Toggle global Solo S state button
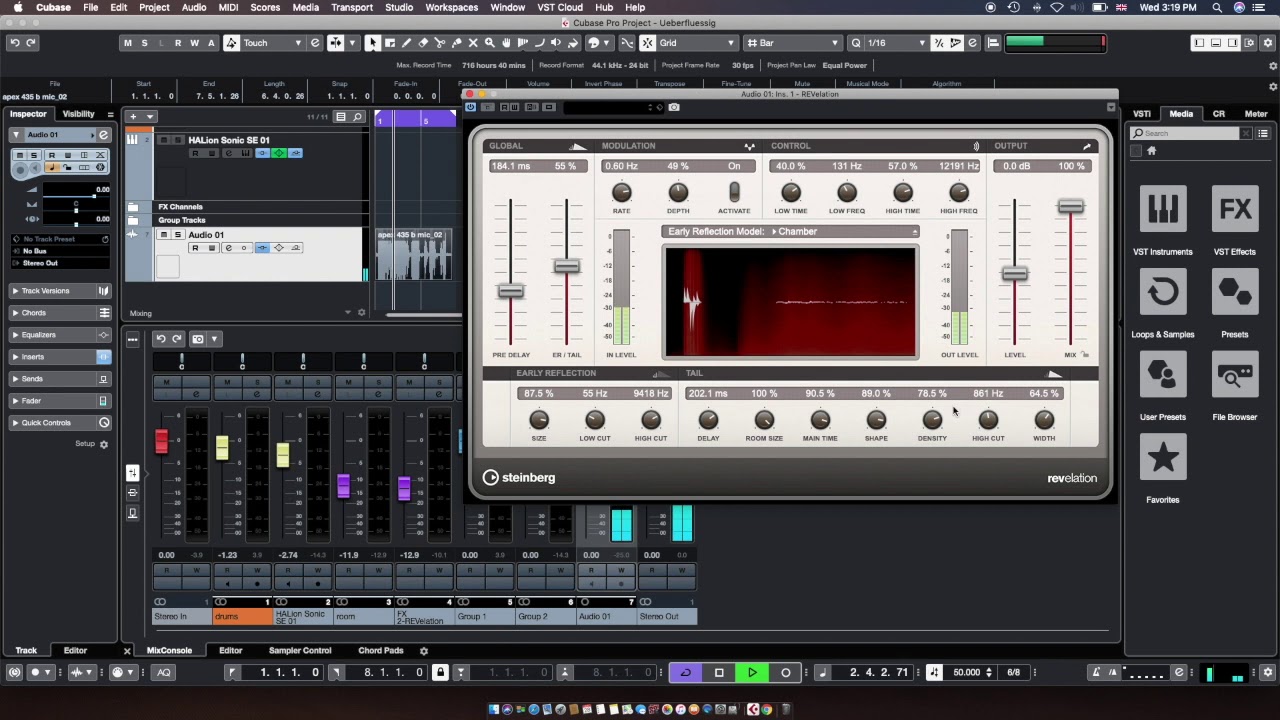This screenshot has height=720, width=1280. [144, 43]
